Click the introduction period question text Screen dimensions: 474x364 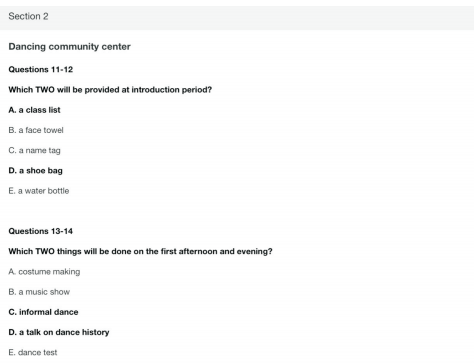pos(110,90)
